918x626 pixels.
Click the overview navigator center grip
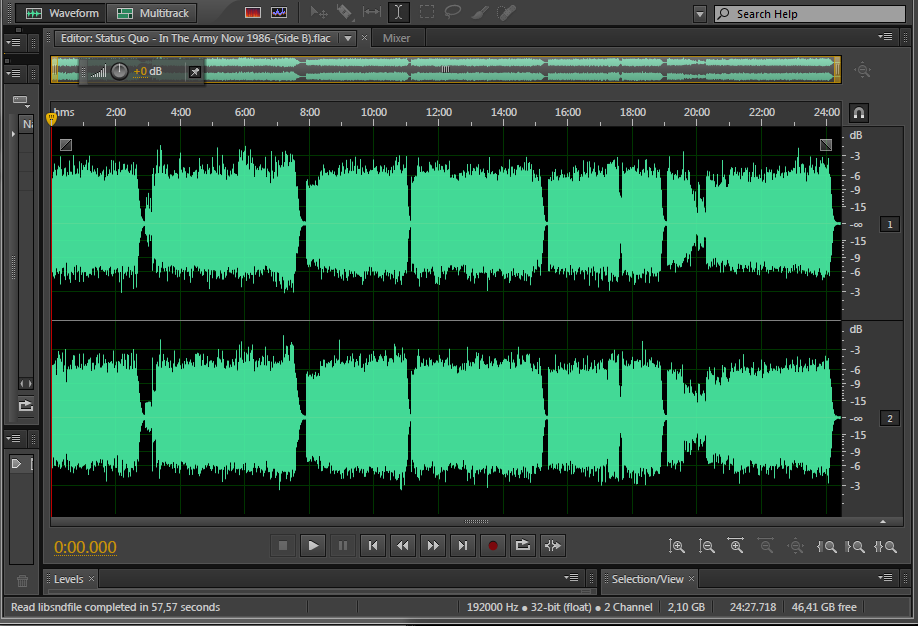tap(446, 69)
